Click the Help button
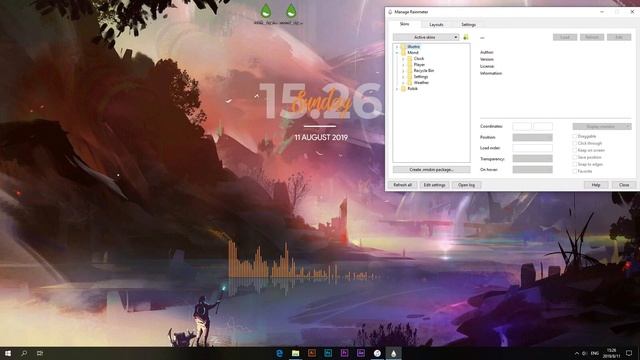Image resolution: width=640 pixels, height=360 pixels. tap(596, 185)
